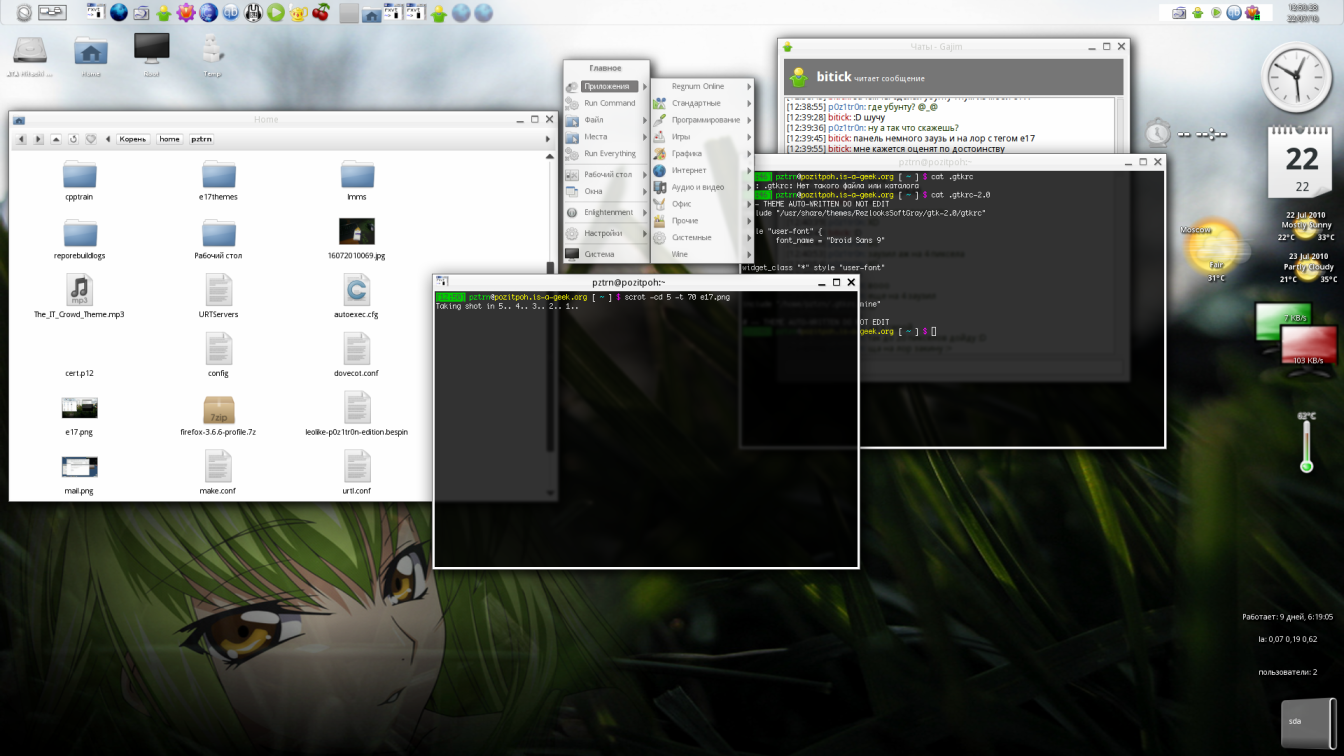Screen dimensions: 1344x756
Task: Launch the green Gajim buddy launcher
Action: click(x=163, y=13)
